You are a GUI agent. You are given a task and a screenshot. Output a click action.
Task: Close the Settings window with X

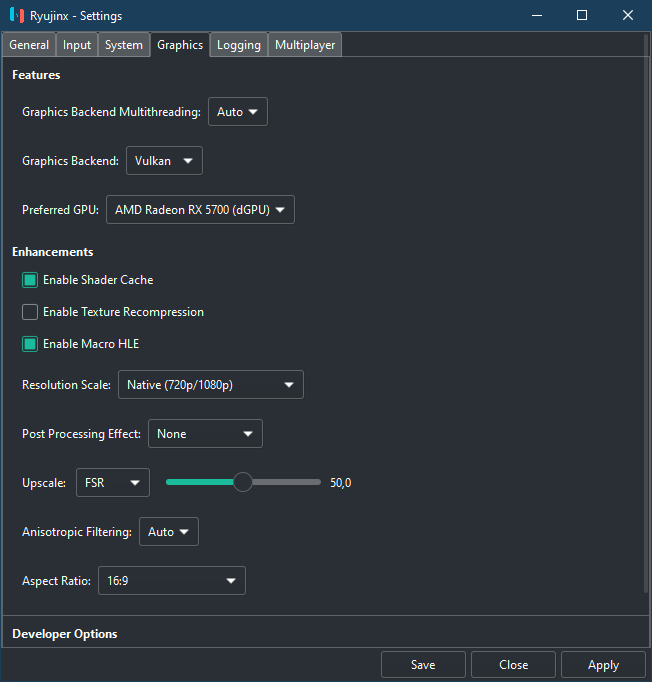[x=628, y=16]
